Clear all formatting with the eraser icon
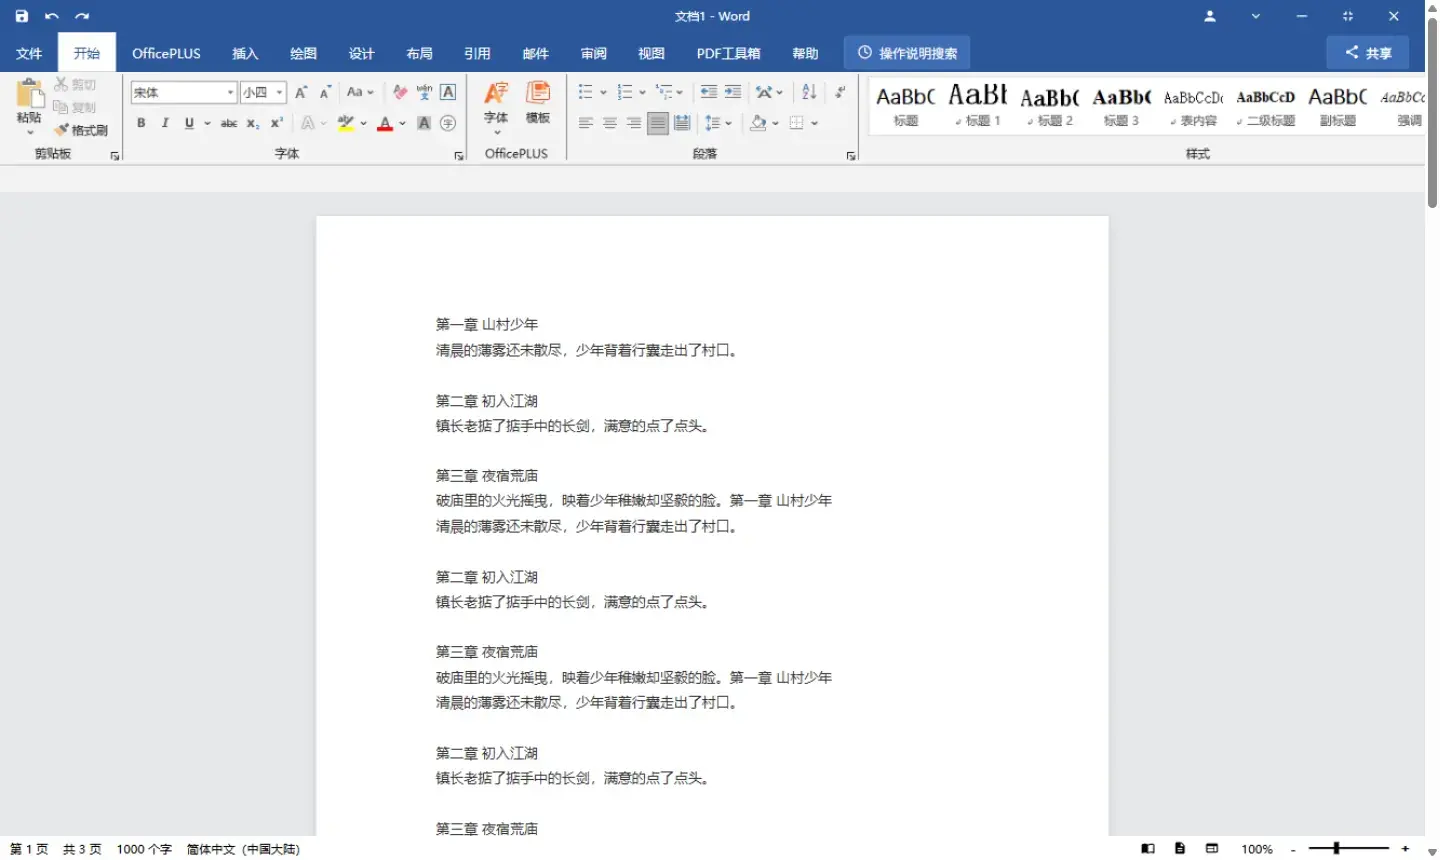1440x860 pixels. pos(400,92)
